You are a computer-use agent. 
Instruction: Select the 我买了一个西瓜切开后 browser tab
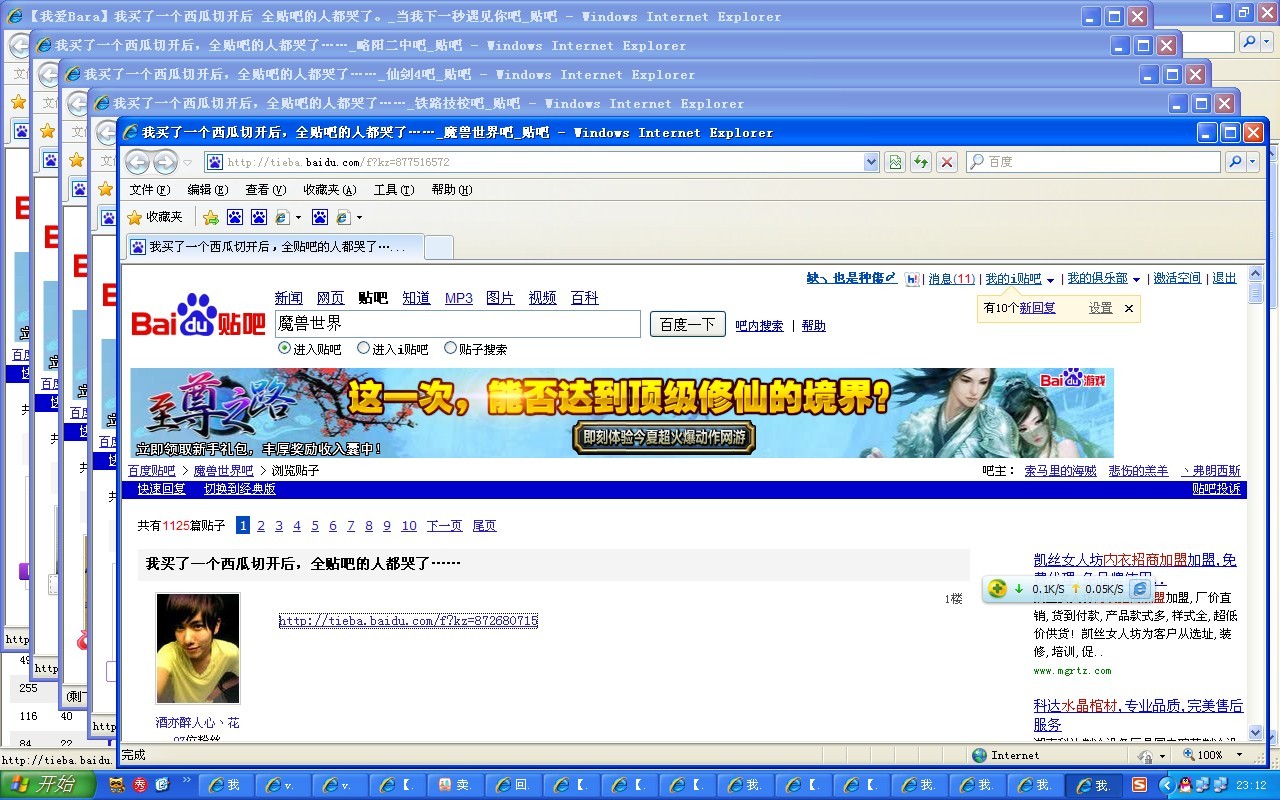[275, 246]
